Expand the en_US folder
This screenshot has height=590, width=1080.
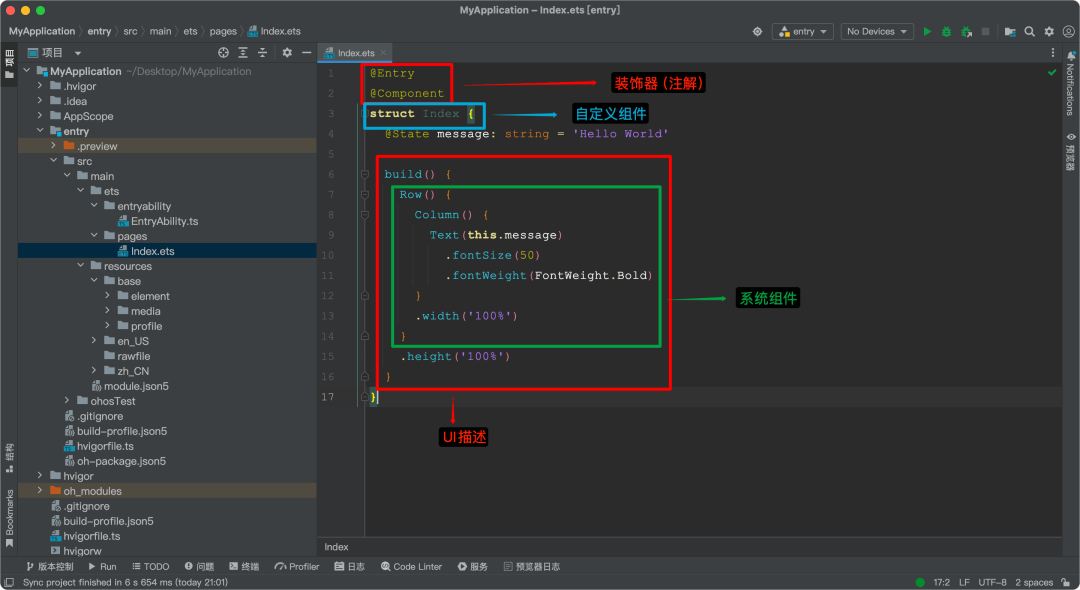94,341
